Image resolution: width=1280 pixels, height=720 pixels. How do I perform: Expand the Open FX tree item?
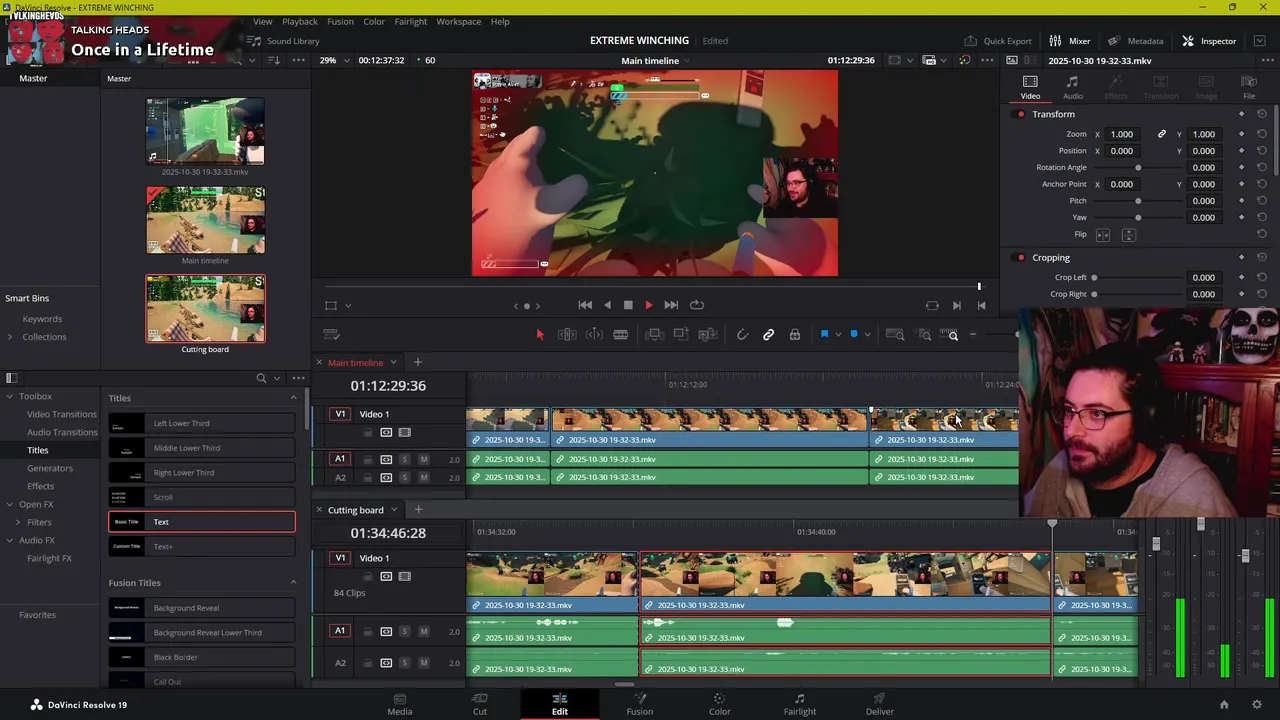point(9,504)
